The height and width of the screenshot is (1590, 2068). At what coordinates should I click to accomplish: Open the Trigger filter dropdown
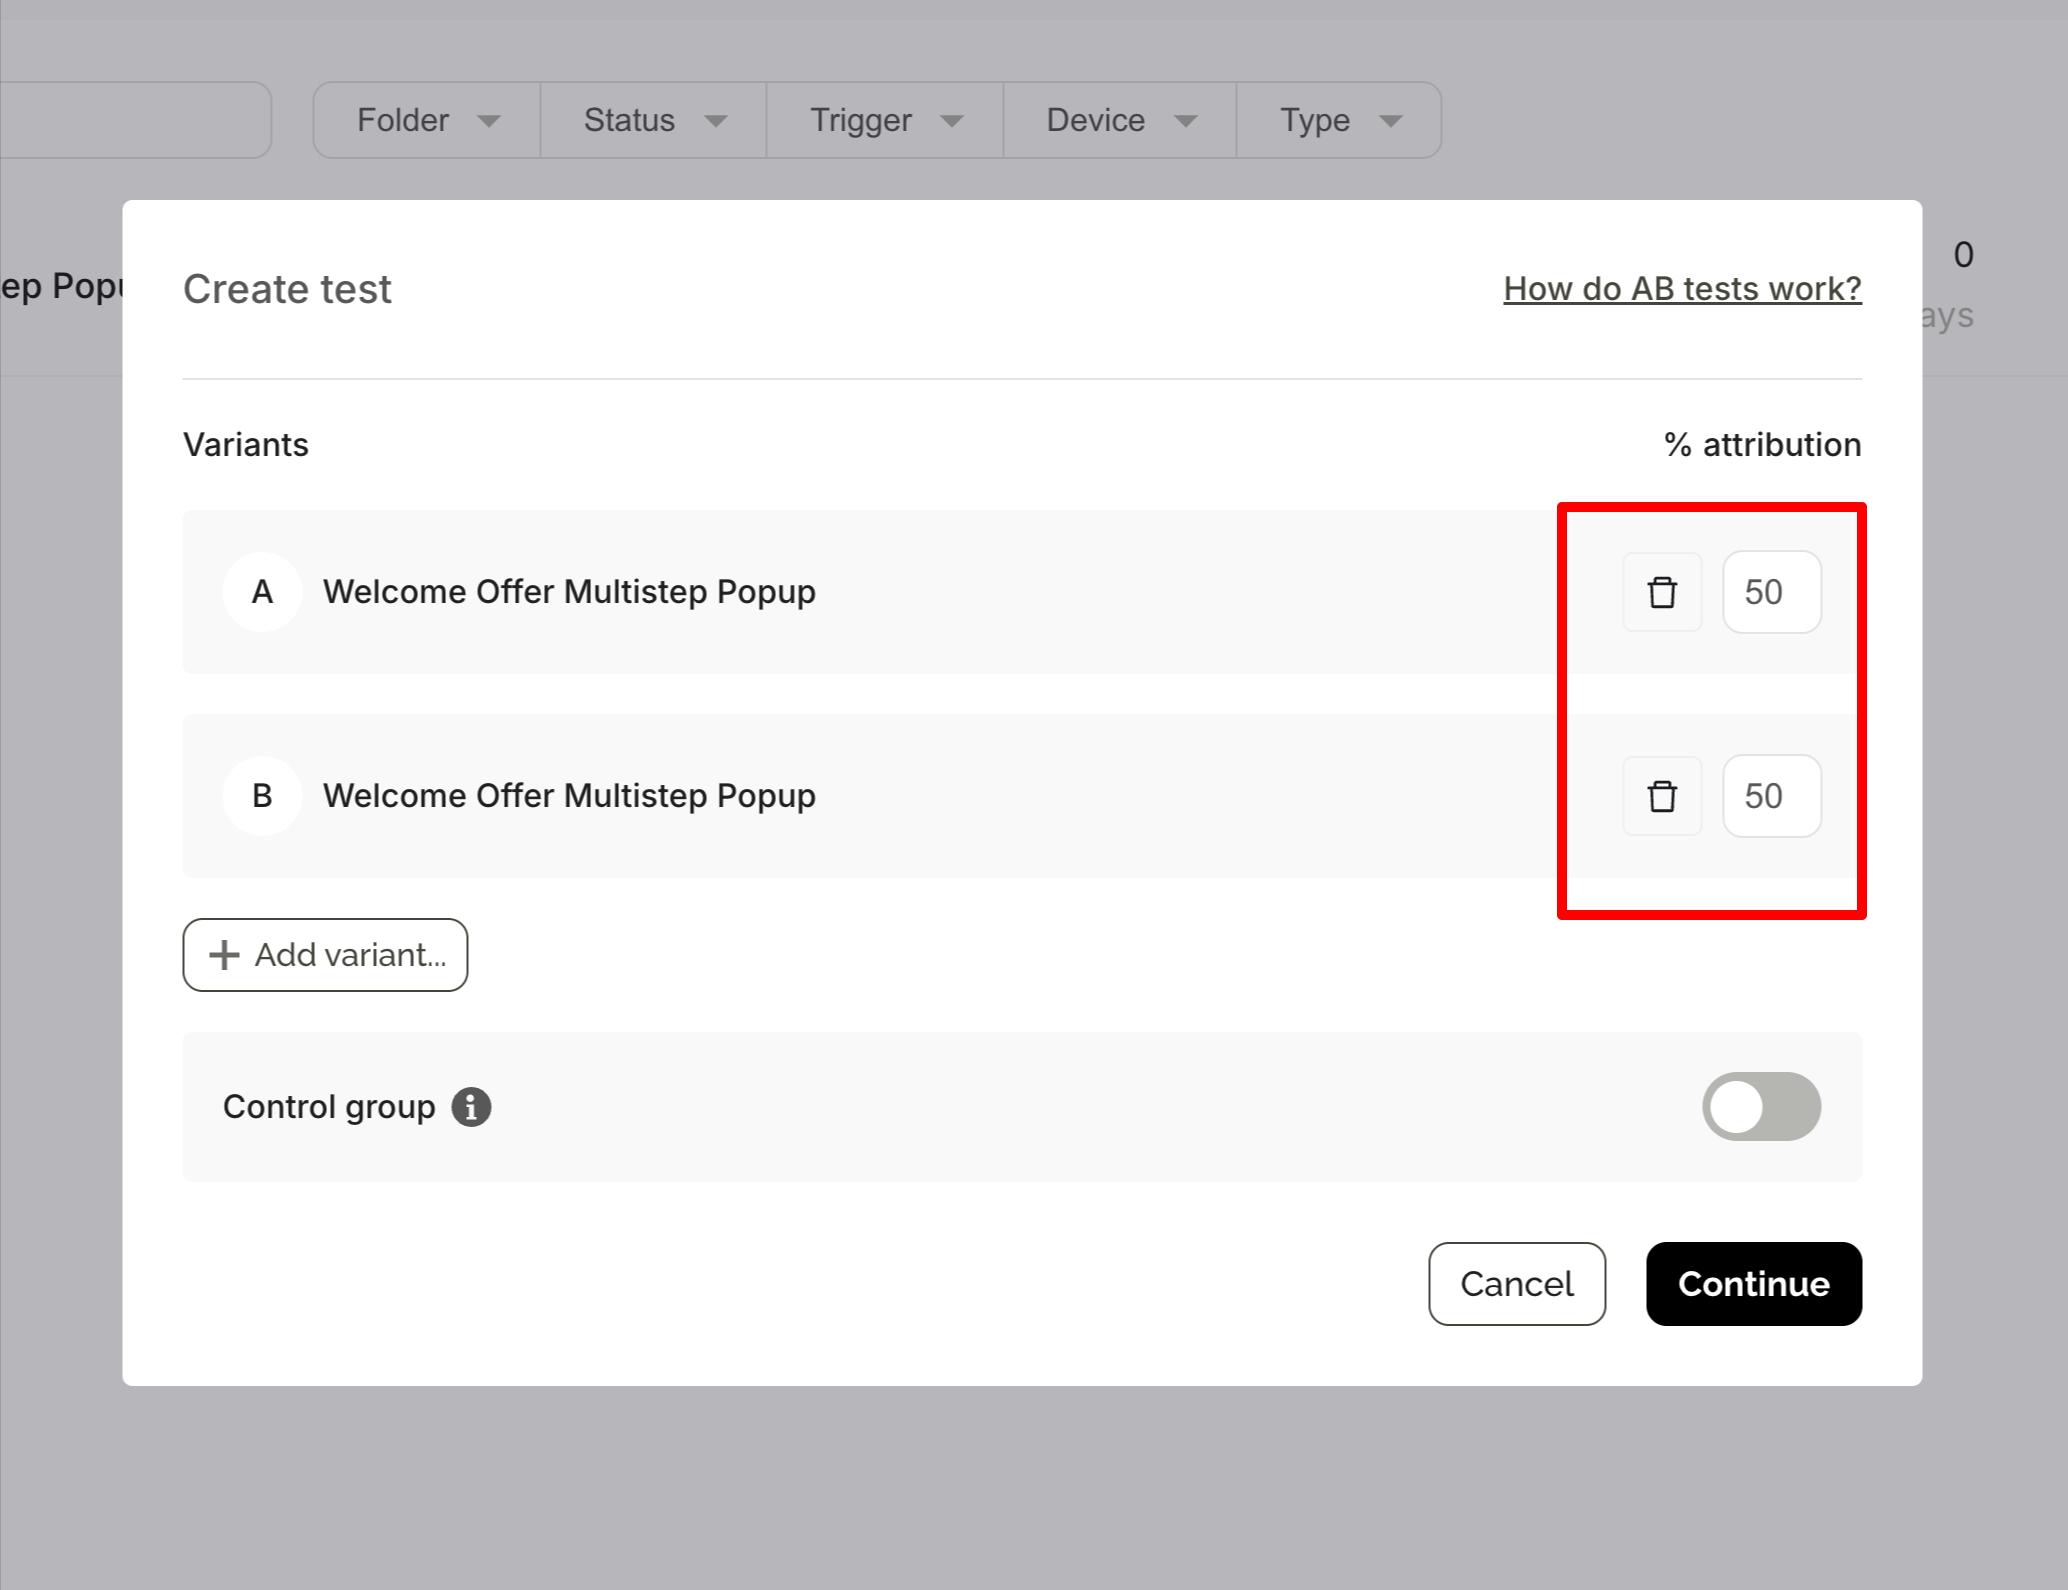coord(883,120)
